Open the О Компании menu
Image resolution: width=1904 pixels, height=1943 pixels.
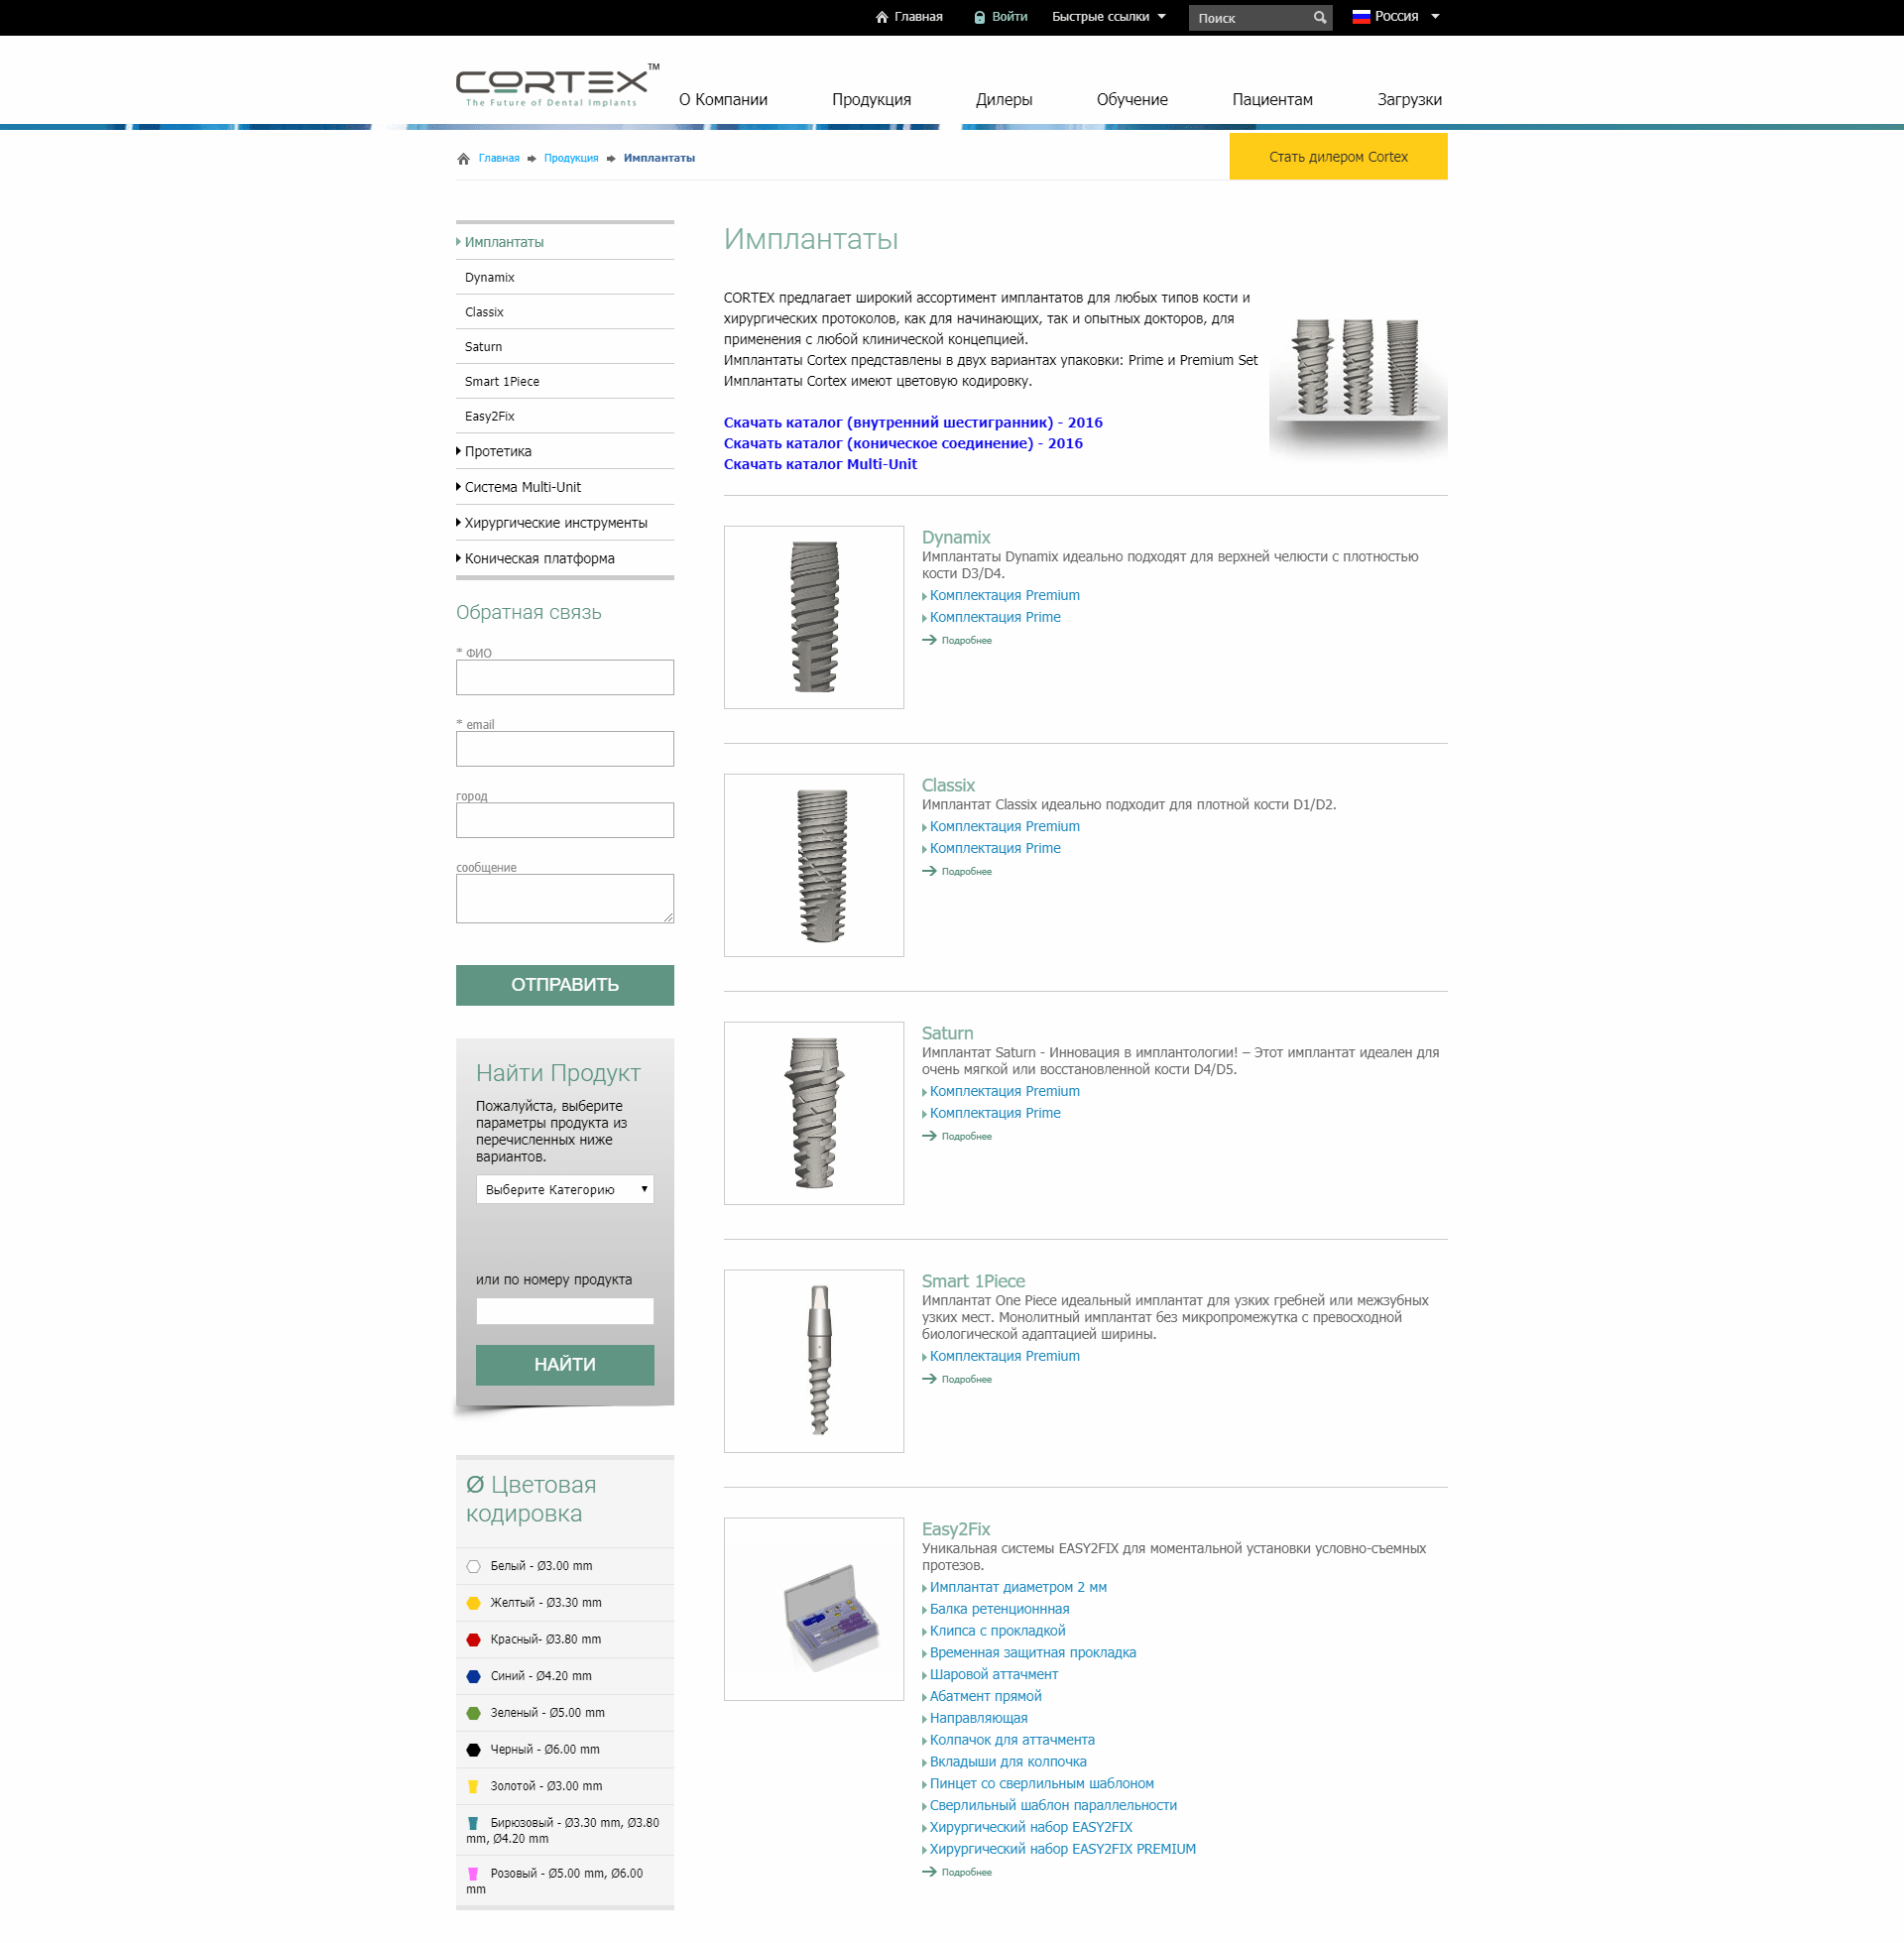tap(723, 100)
